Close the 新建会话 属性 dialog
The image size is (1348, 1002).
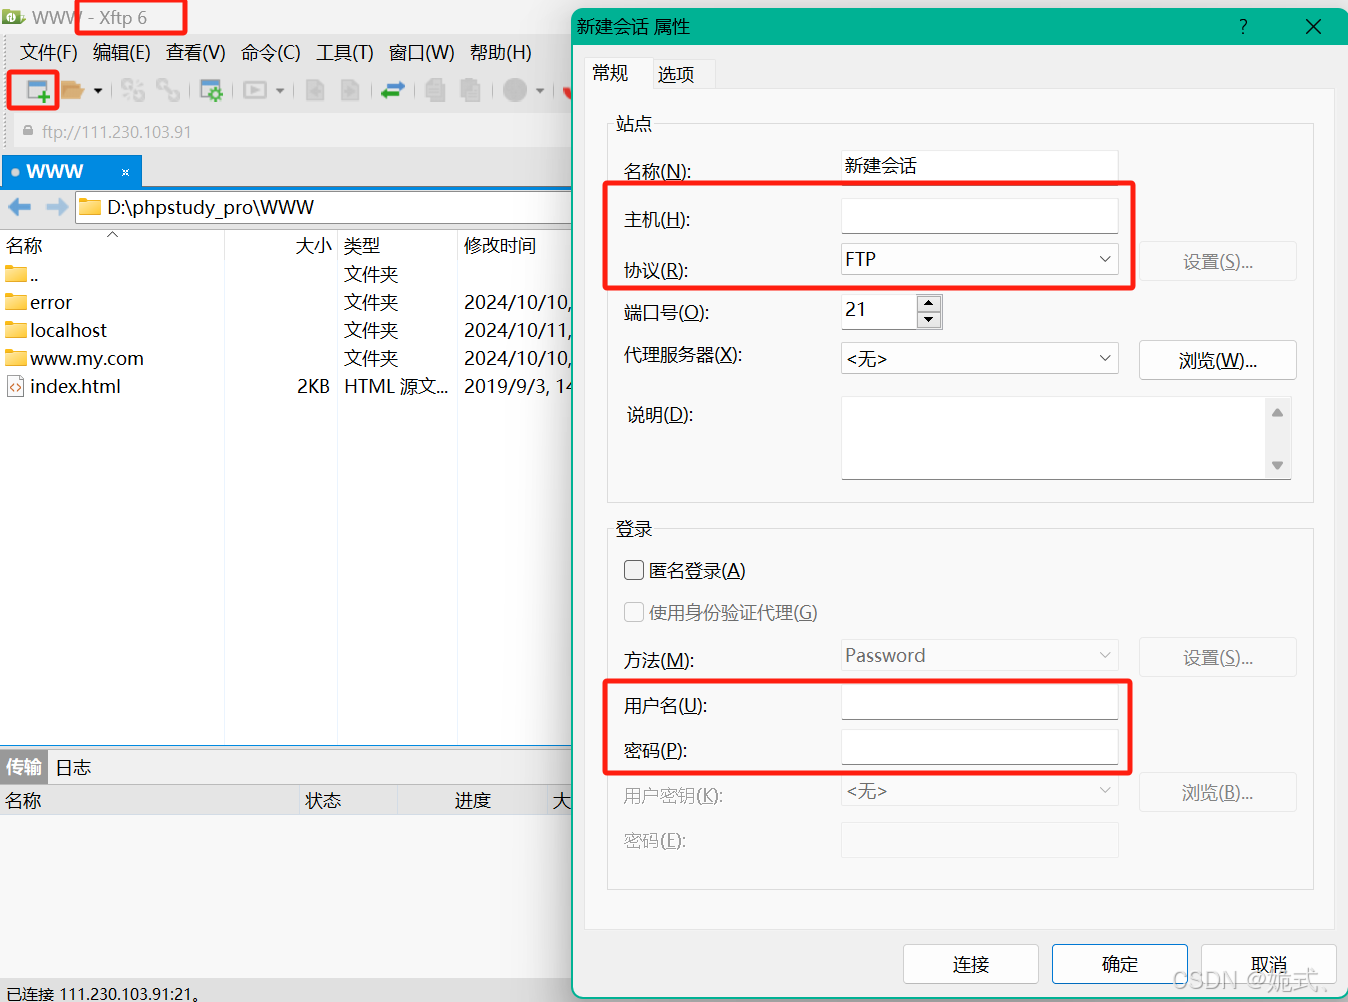click(x=1314, y=27)
